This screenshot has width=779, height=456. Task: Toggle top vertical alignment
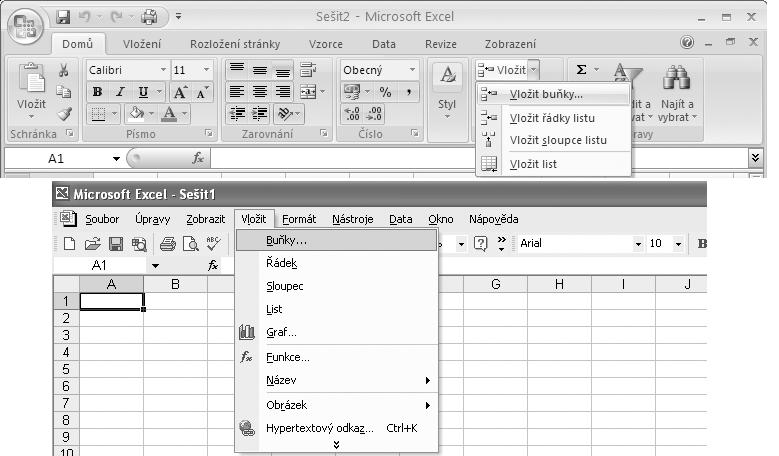[x=236, y=70]
